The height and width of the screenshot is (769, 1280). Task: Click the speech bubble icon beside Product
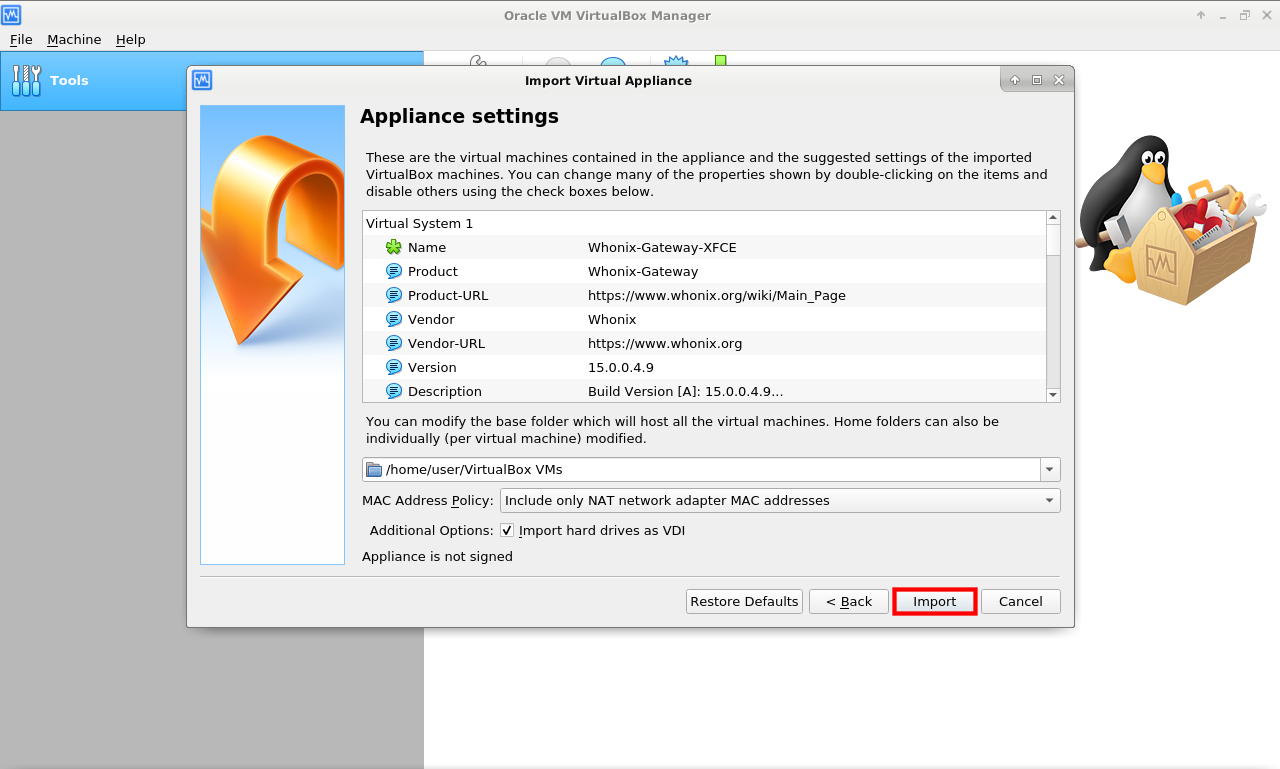[393, 271]
